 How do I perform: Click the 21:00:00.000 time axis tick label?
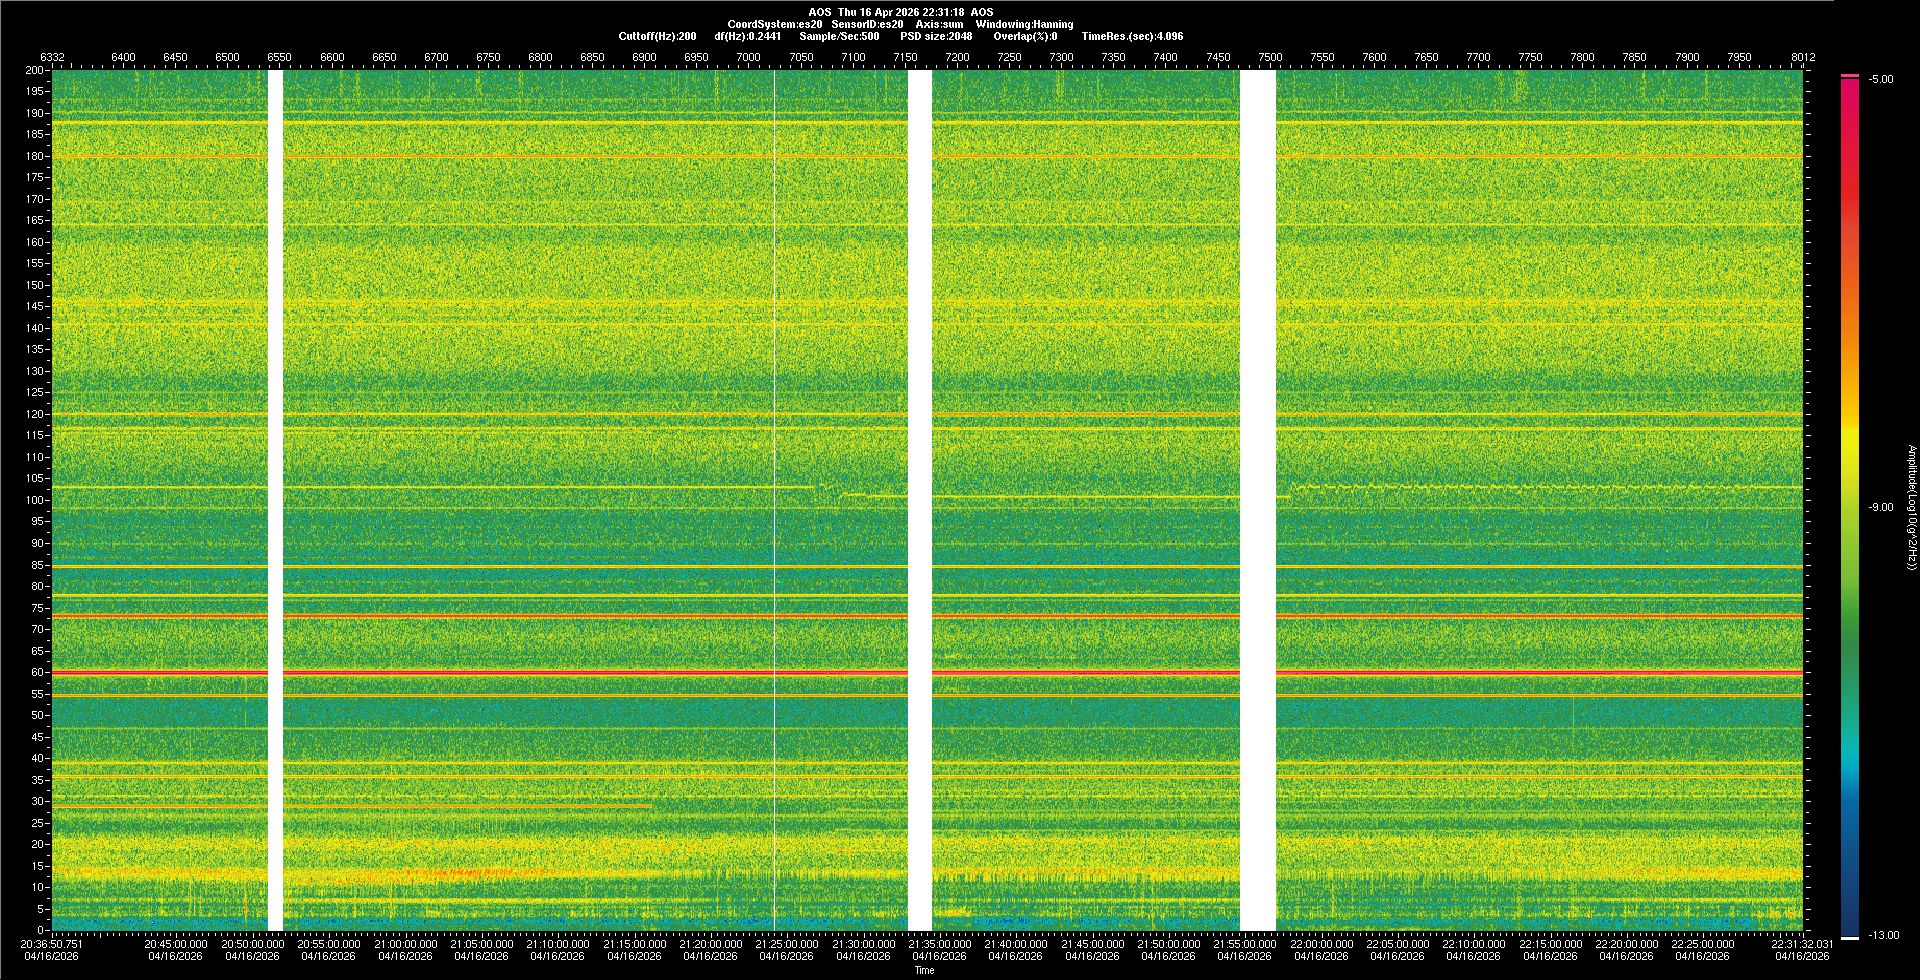405,944
